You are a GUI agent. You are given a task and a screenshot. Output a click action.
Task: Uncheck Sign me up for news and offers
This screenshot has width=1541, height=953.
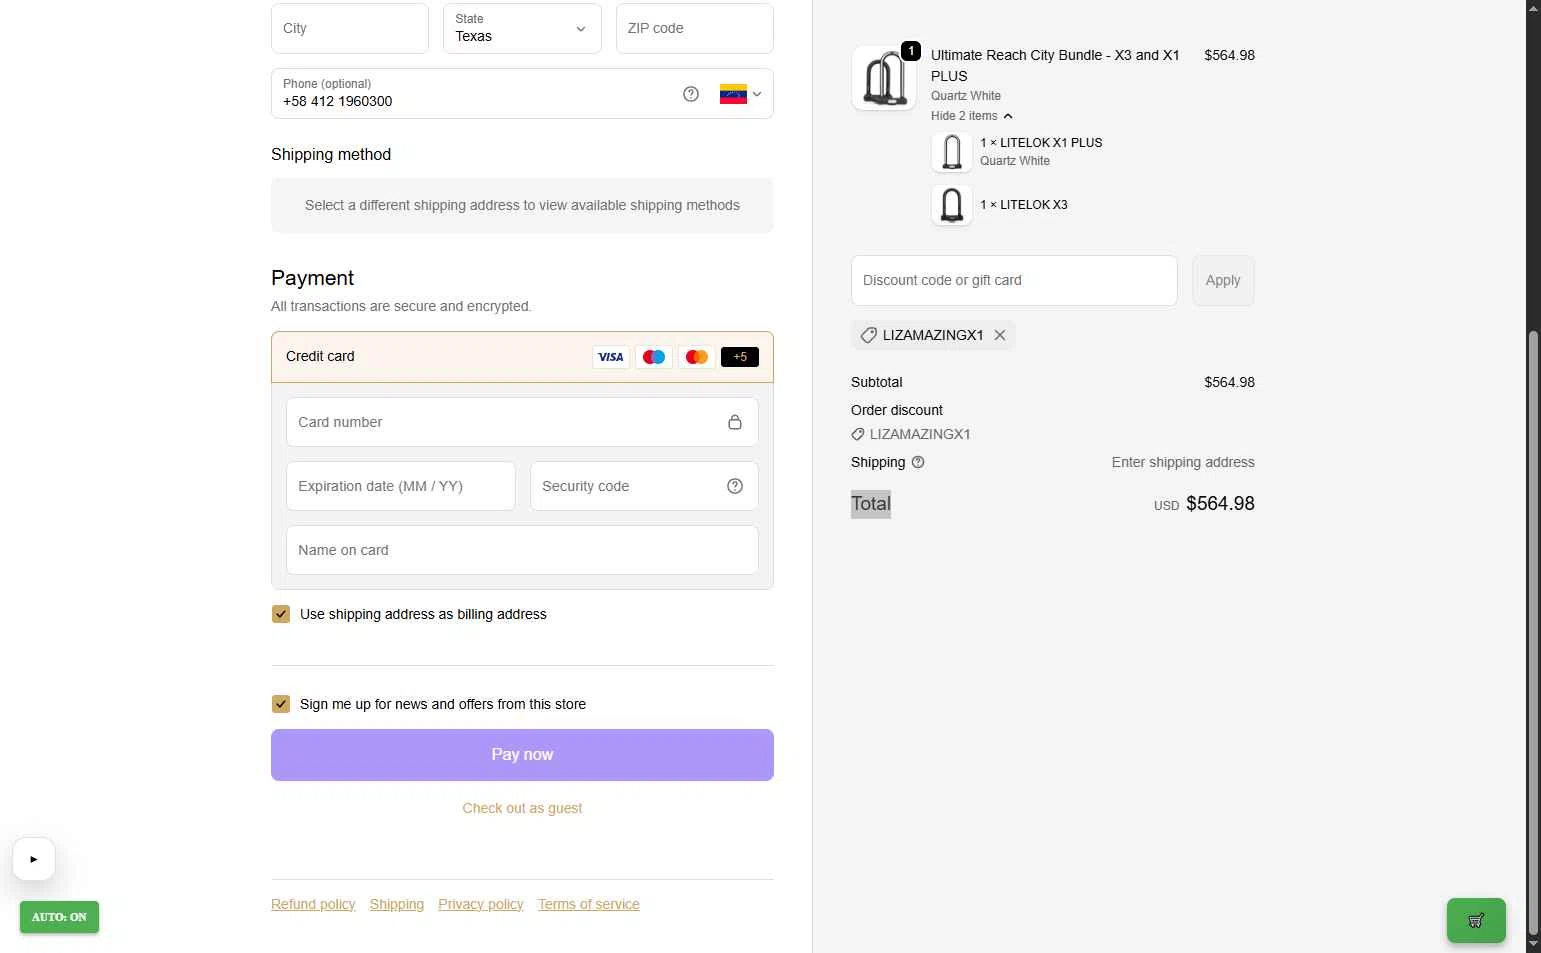281,704
